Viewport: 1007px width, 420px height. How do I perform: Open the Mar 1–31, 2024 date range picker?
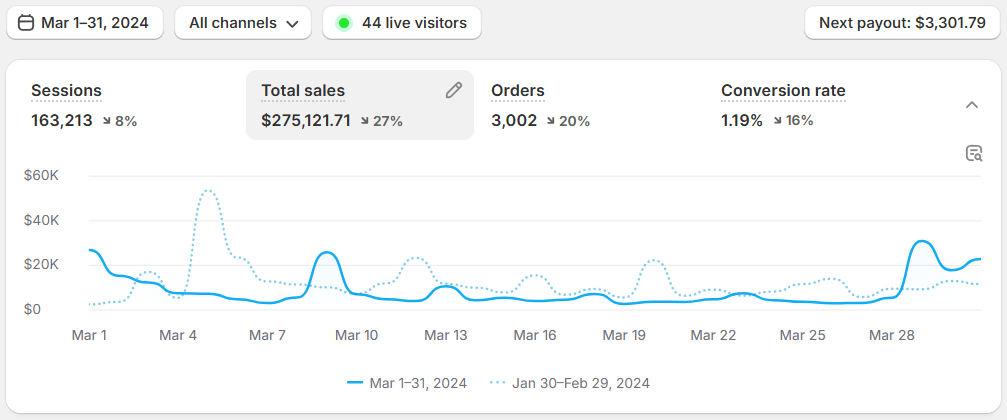[x=85, y=23]
